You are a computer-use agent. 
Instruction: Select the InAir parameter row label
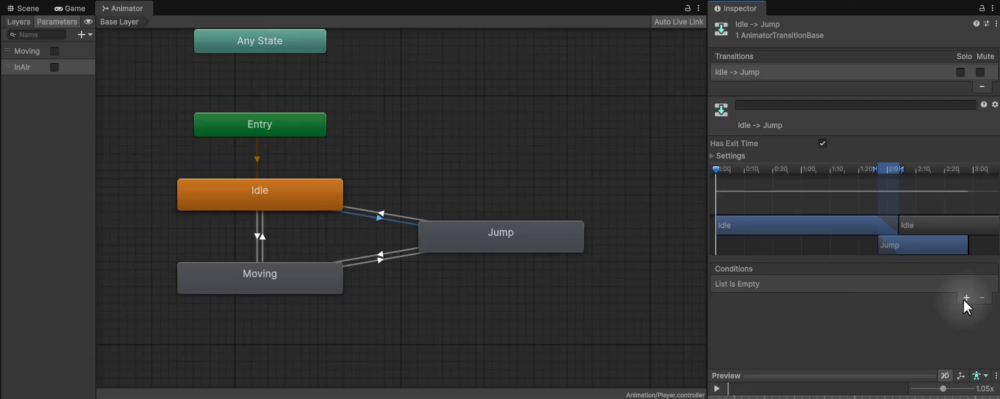tap(22, 67)
